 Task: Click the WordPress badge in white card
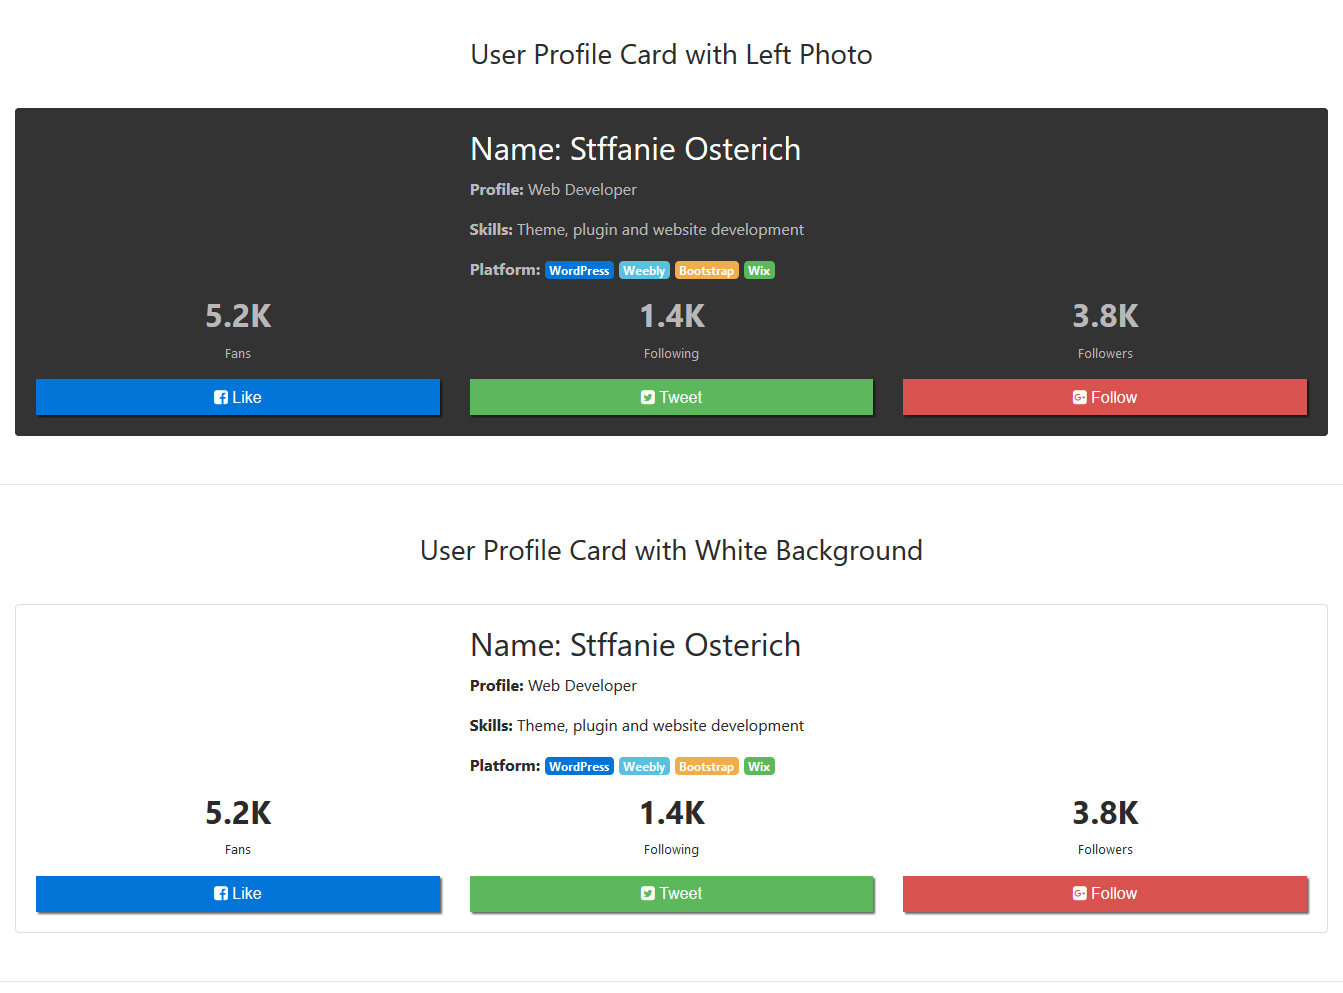579,767
